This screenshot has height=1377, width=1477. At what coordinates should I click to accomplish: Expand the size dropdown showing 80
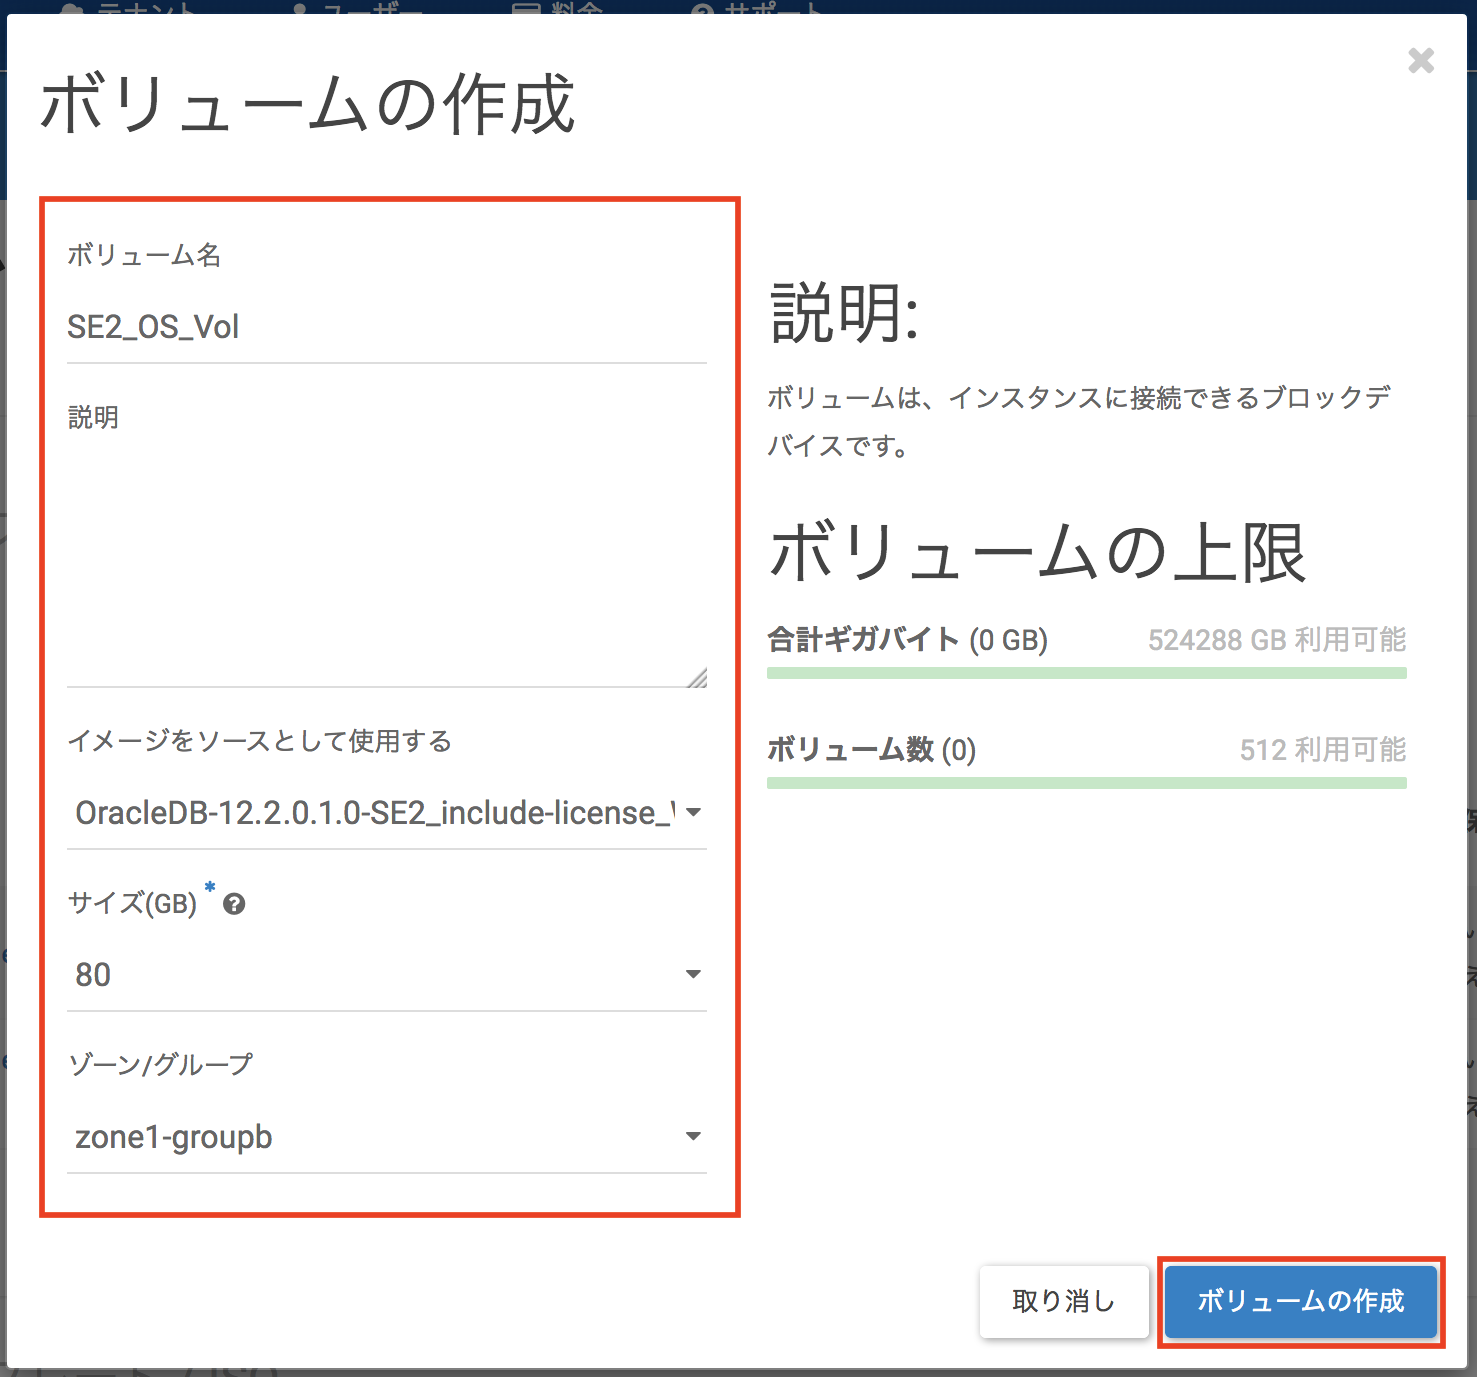[386, 975]
